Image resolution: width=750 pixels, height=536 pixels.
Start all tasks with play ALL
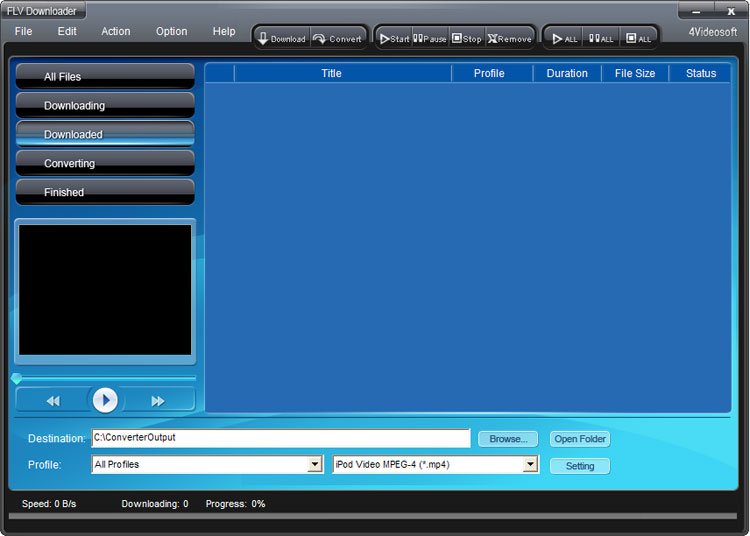pyautogui.click(x=564, y=38)
